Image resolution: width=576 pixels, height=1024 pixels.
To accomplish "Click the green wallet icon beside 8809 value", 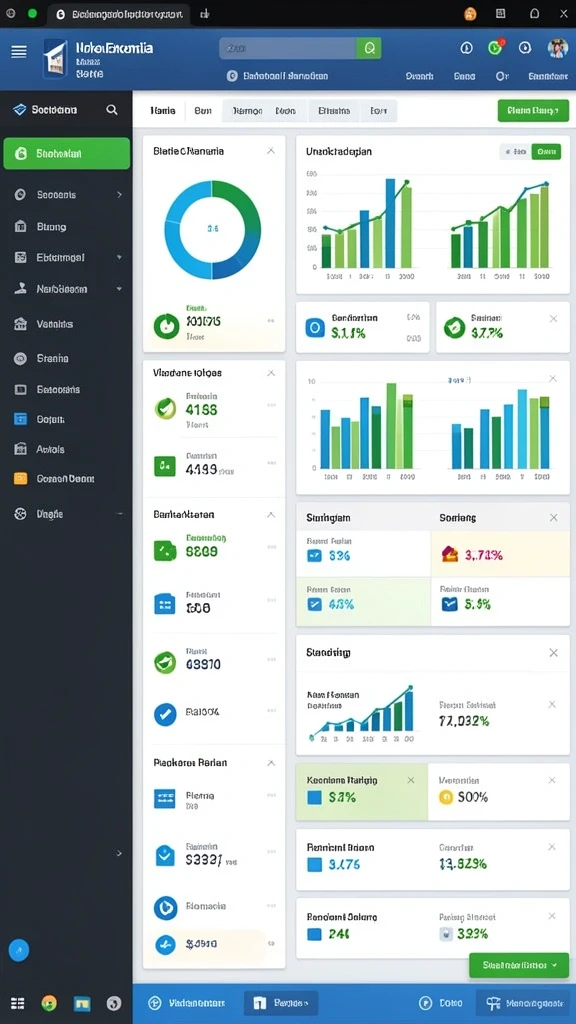I will (x=165, y=550).
